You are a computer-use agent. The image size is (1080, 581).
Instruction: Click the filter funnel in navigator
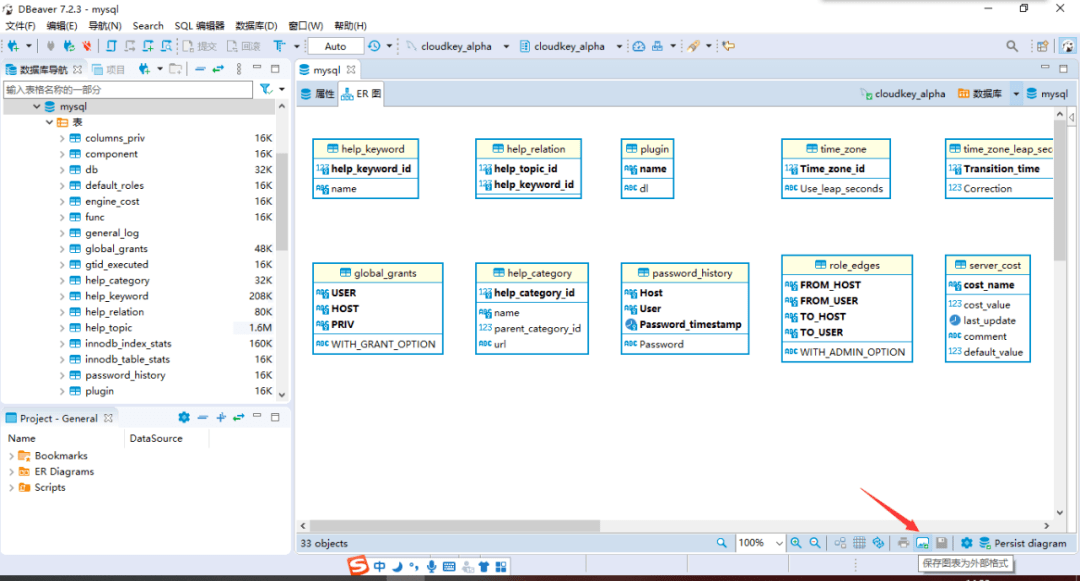tap(266, 89)
